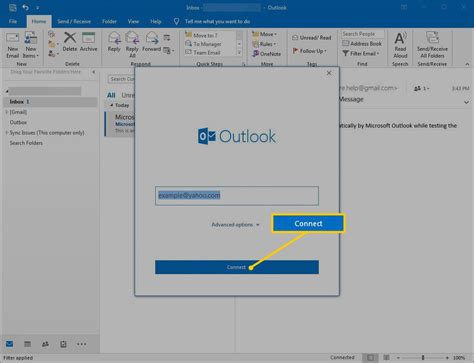Viewport: 474px width, 363px height.
Task: Open the Address Book
Action: 362,44
